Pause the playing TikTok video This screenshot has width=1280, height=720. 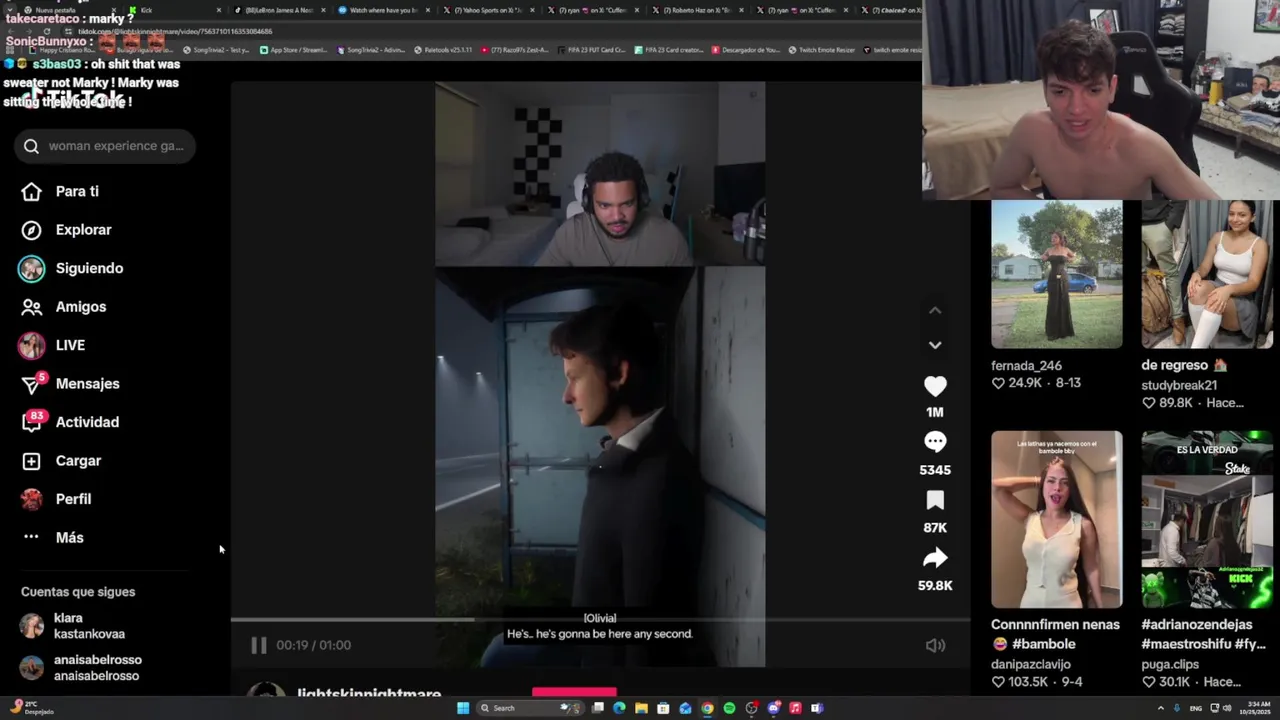coord(258,645)
